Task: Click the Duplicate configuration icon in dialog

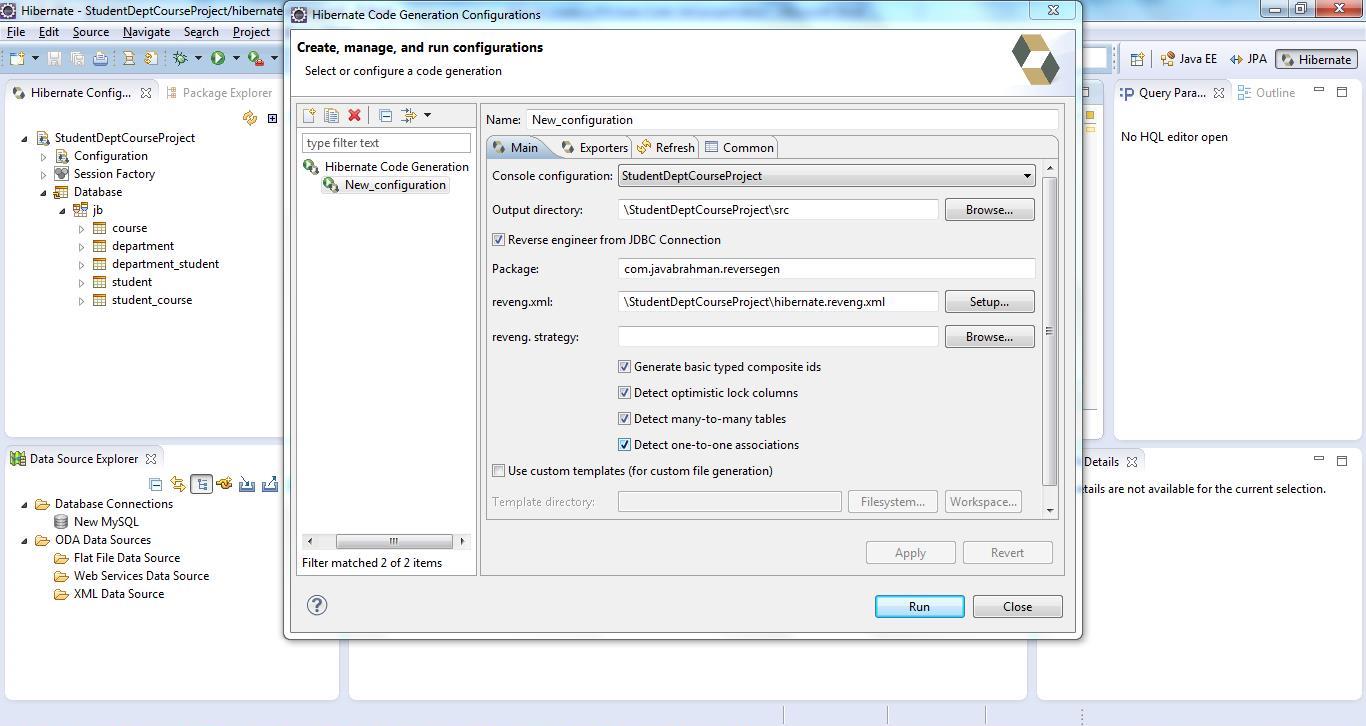Action: (331, 115)
